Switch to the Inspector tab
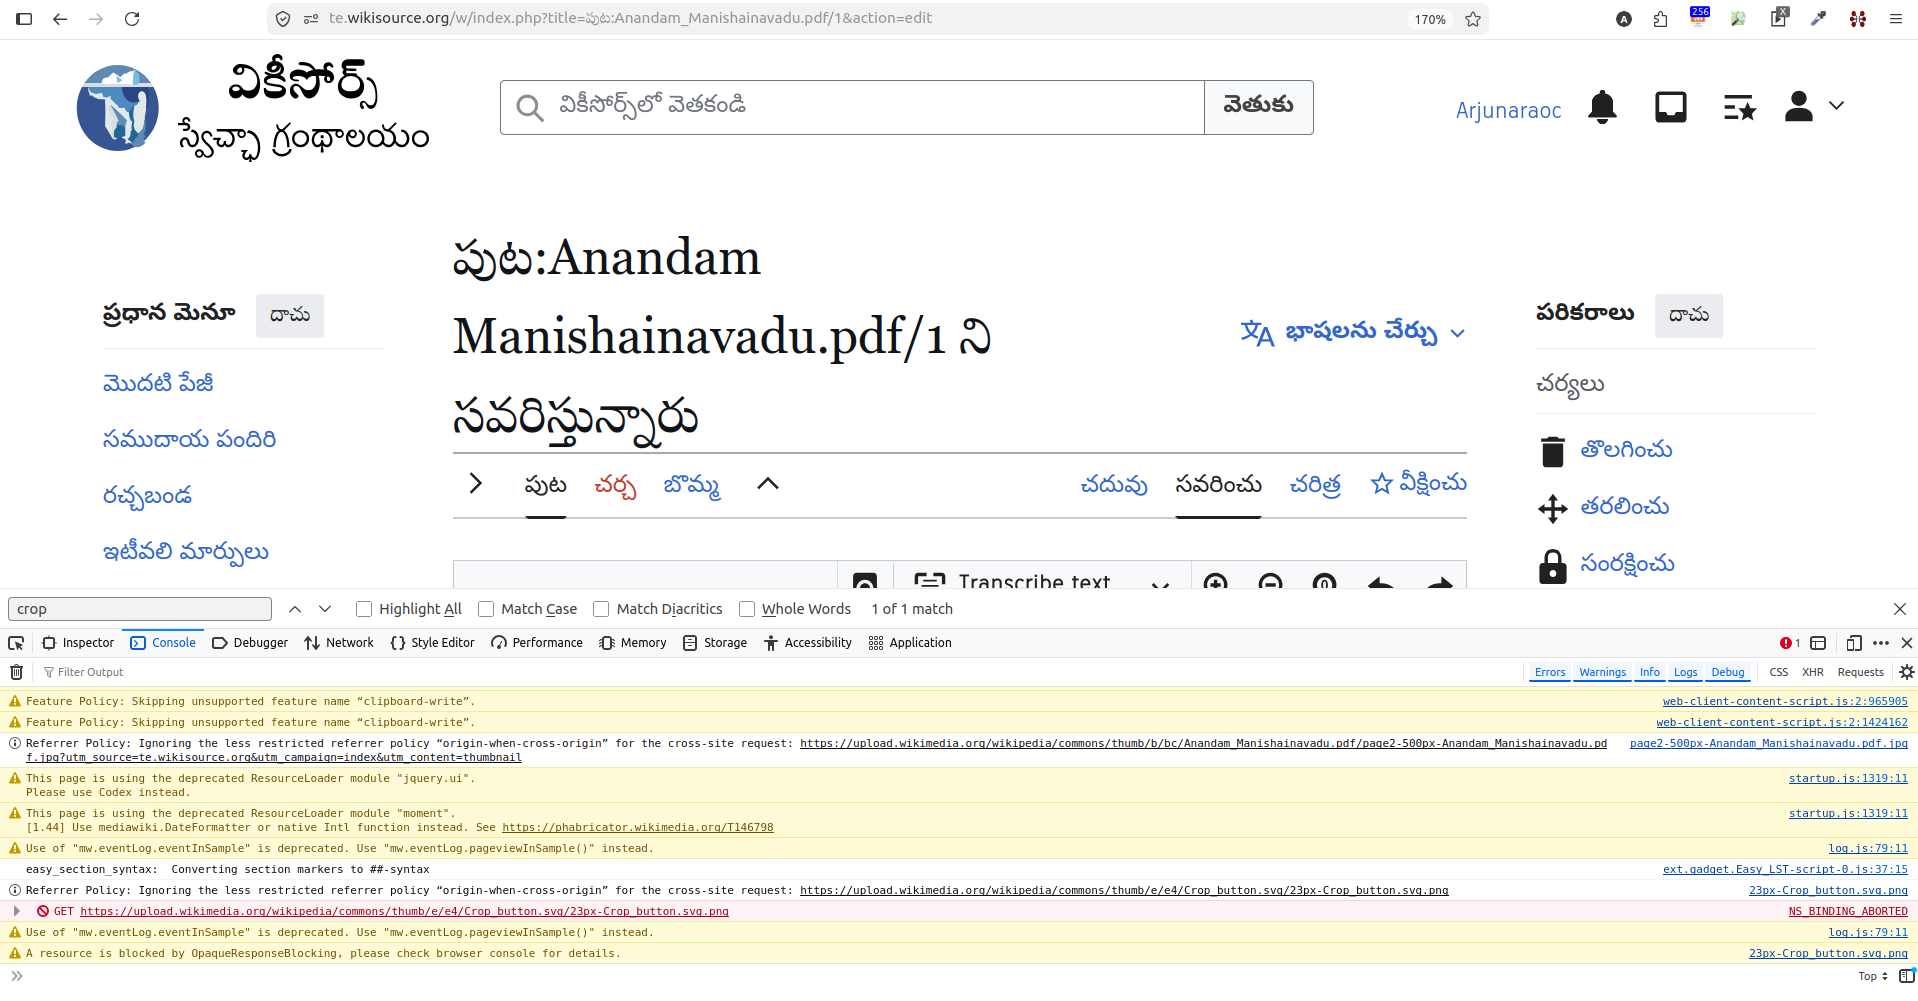This screenshot has width=1918, height=1001. [x=78, y=643]
